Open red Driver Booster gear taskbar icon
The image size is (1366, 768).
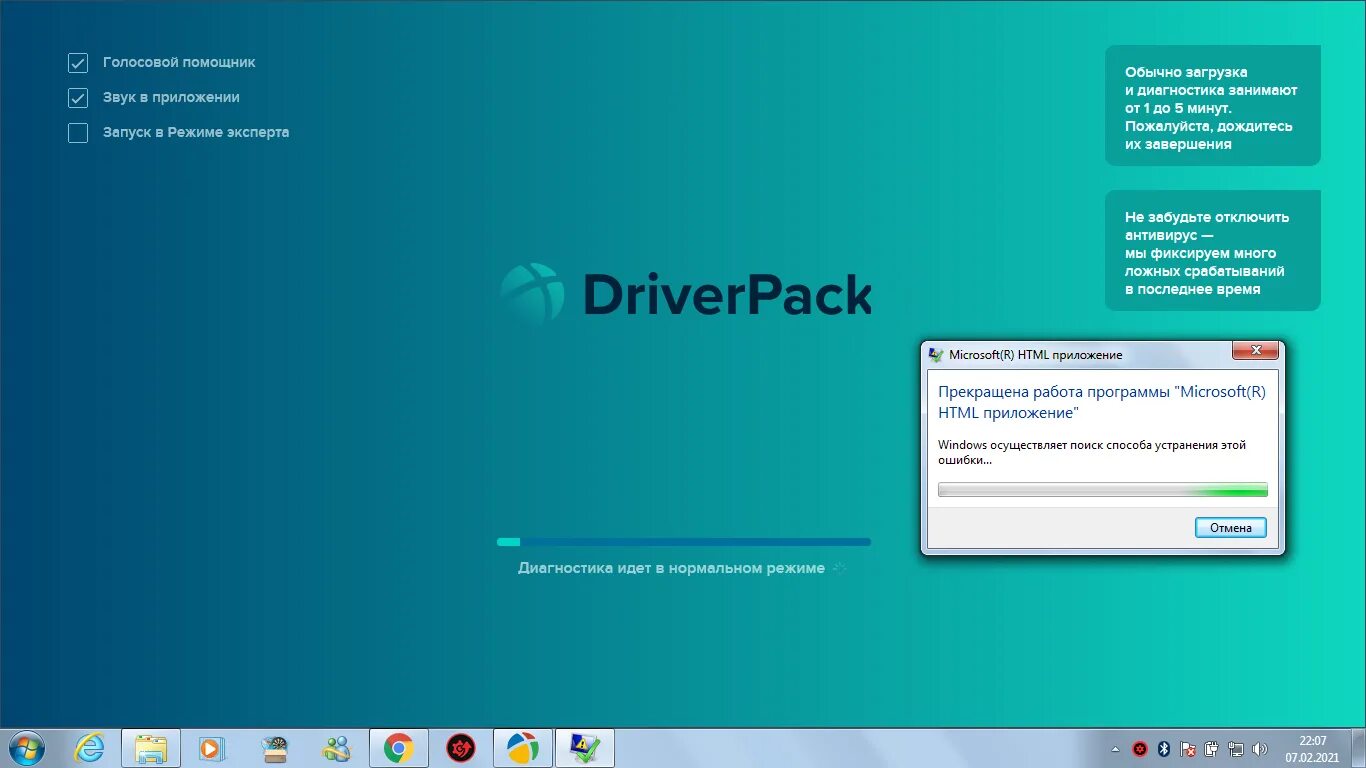460,748
